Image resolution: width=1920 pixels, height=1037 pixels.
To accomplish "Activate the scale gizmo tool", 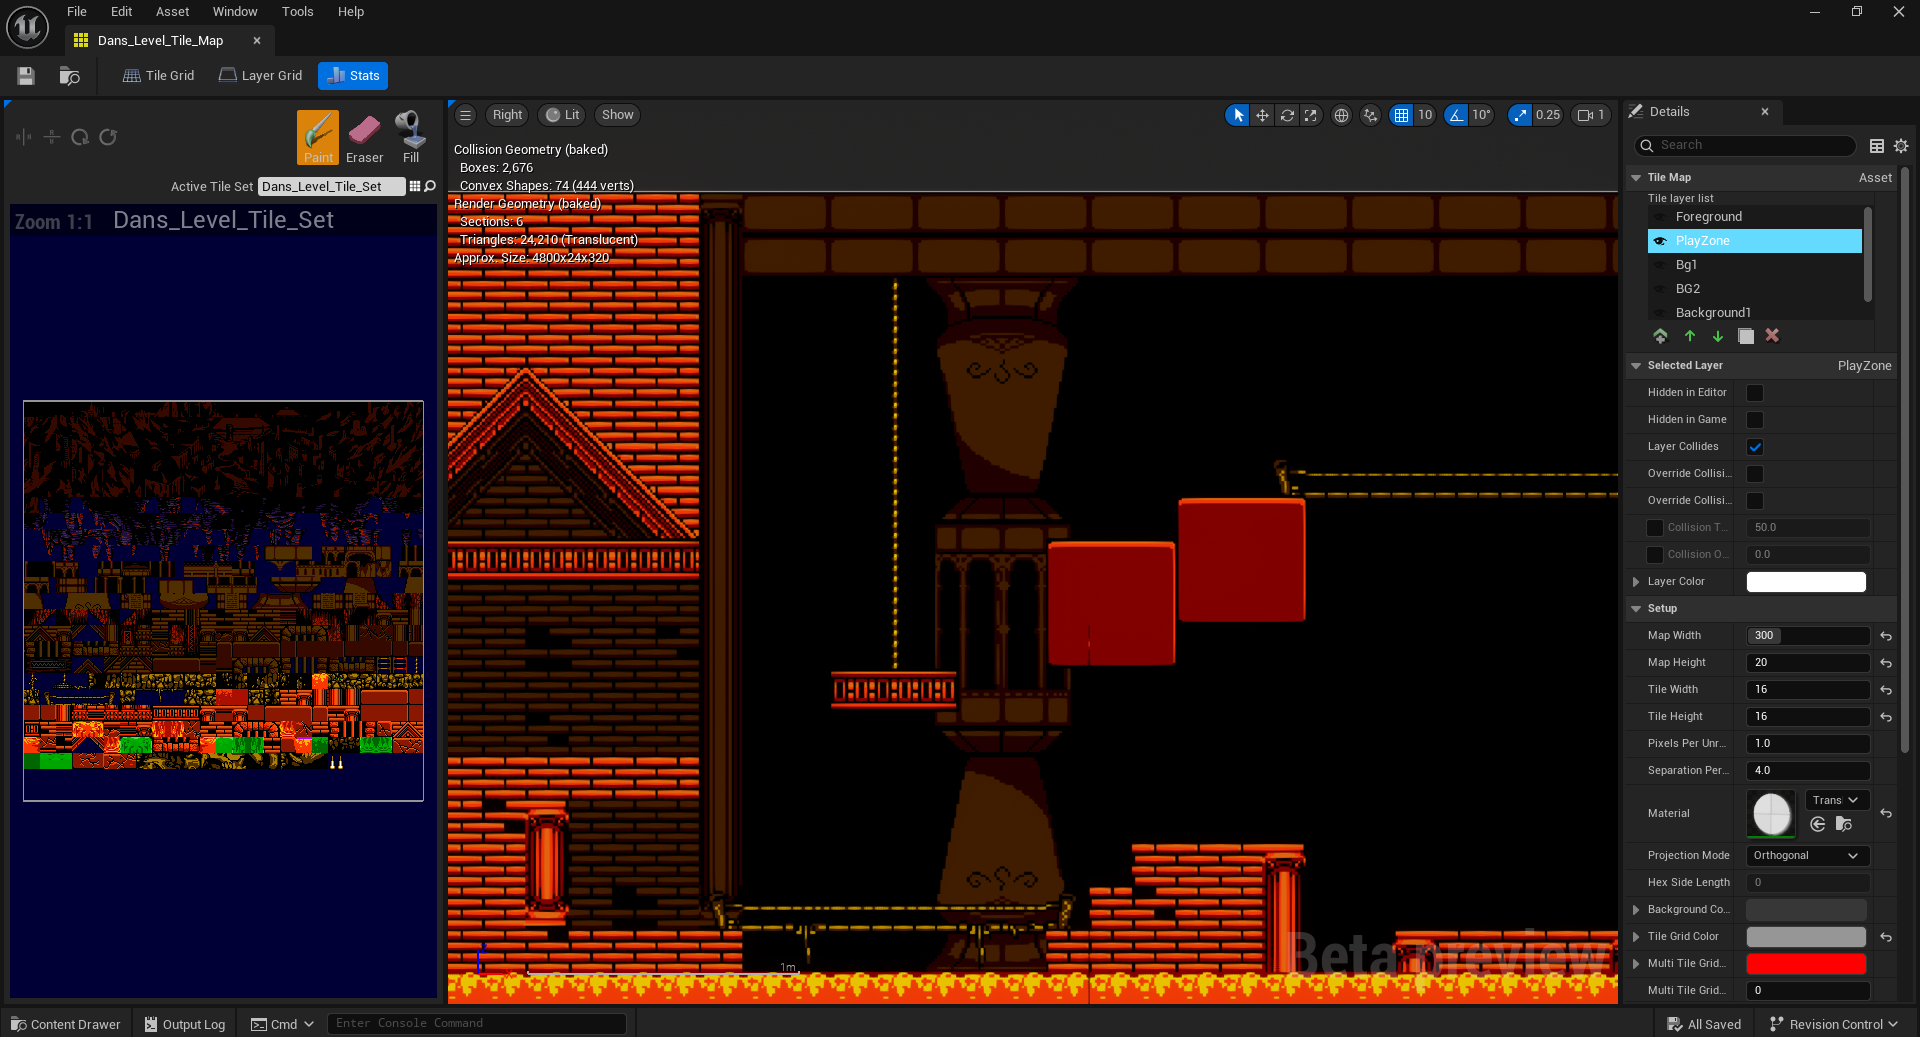I will pos(1310,115).
